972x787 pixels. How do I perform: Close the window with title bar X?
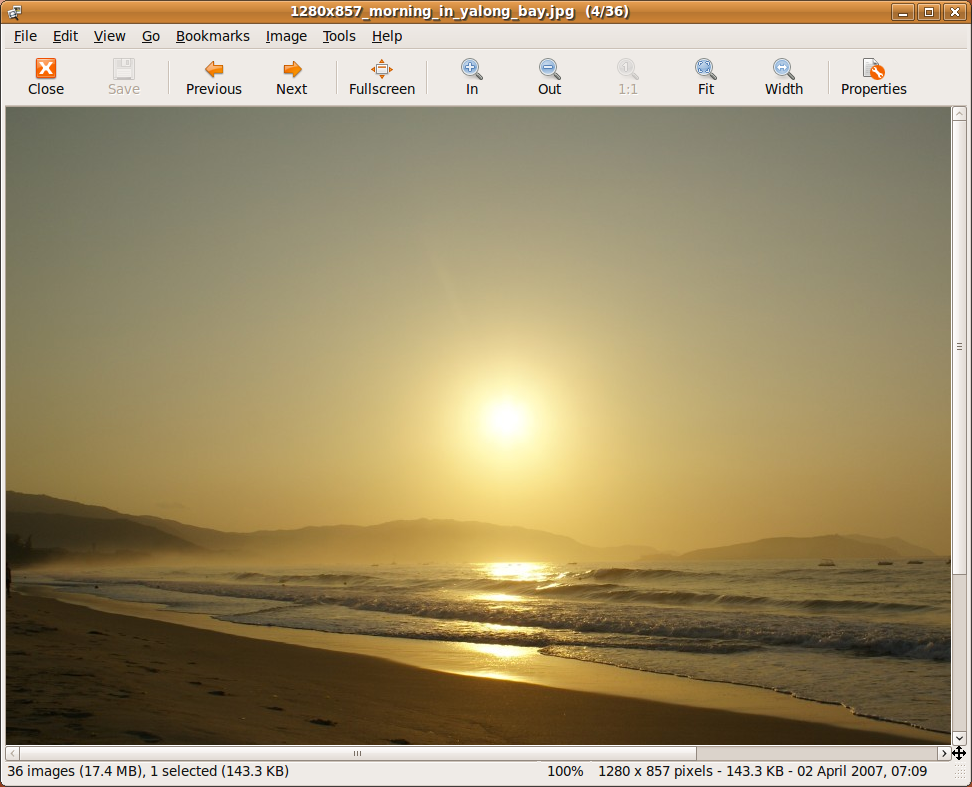[x=955, y=12]
